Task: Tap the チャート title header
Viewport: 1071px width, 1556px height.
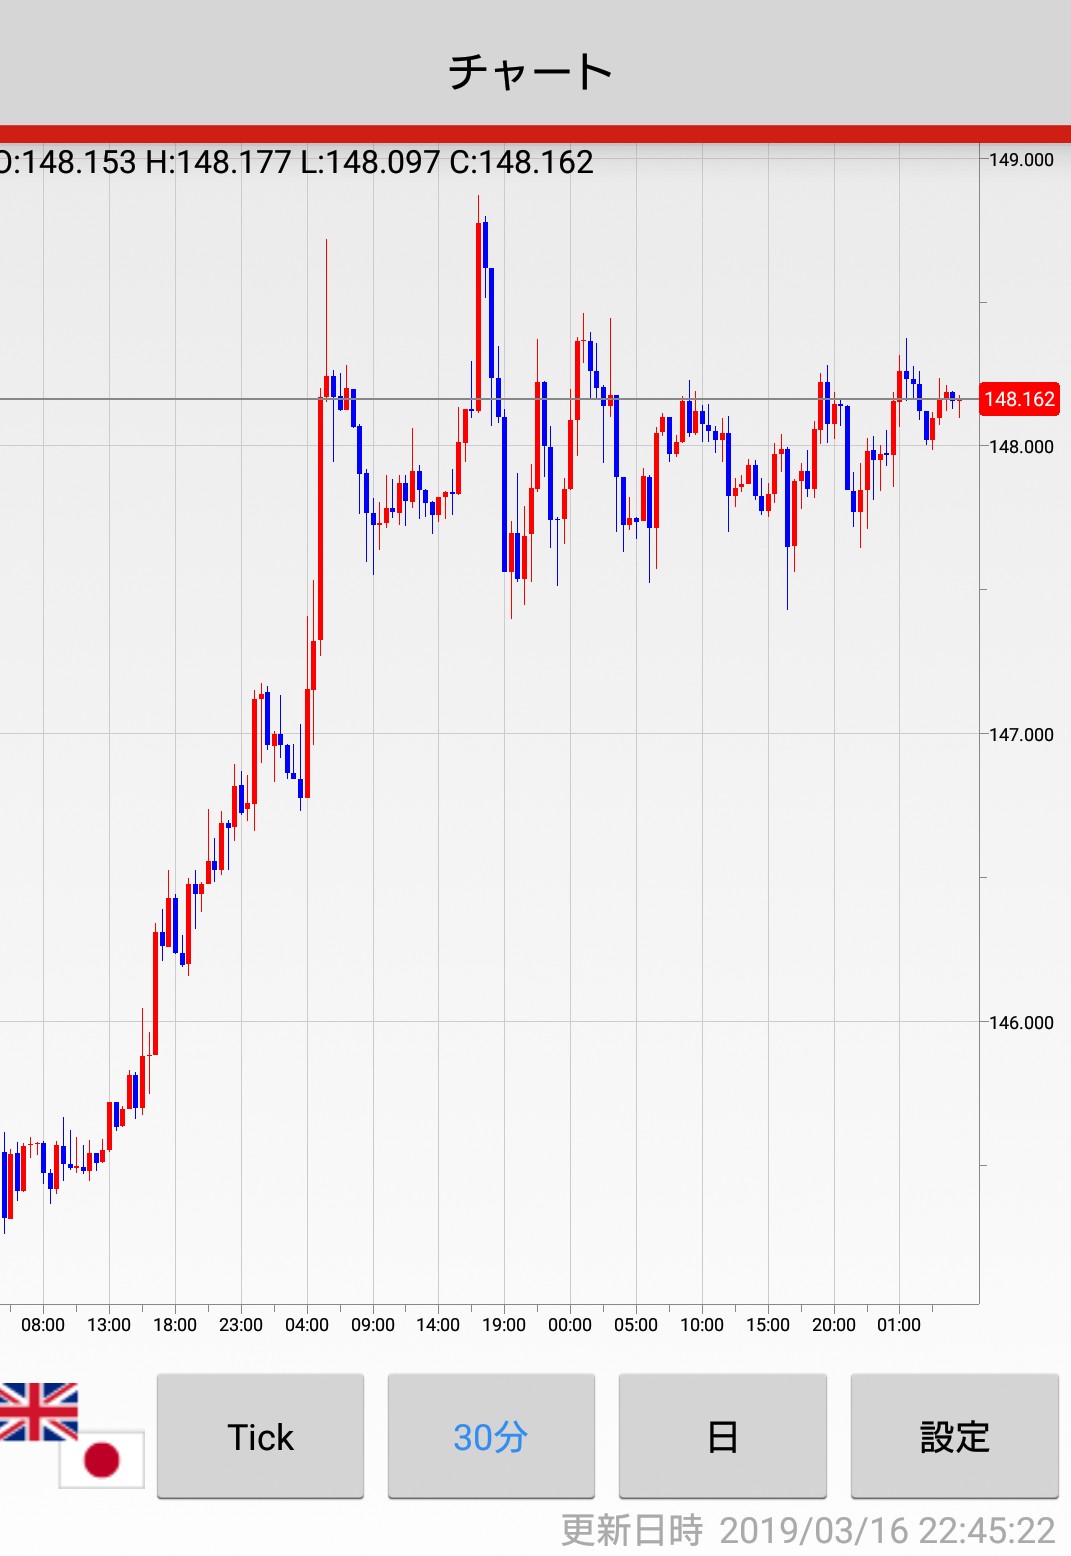Action: point(530,71)
